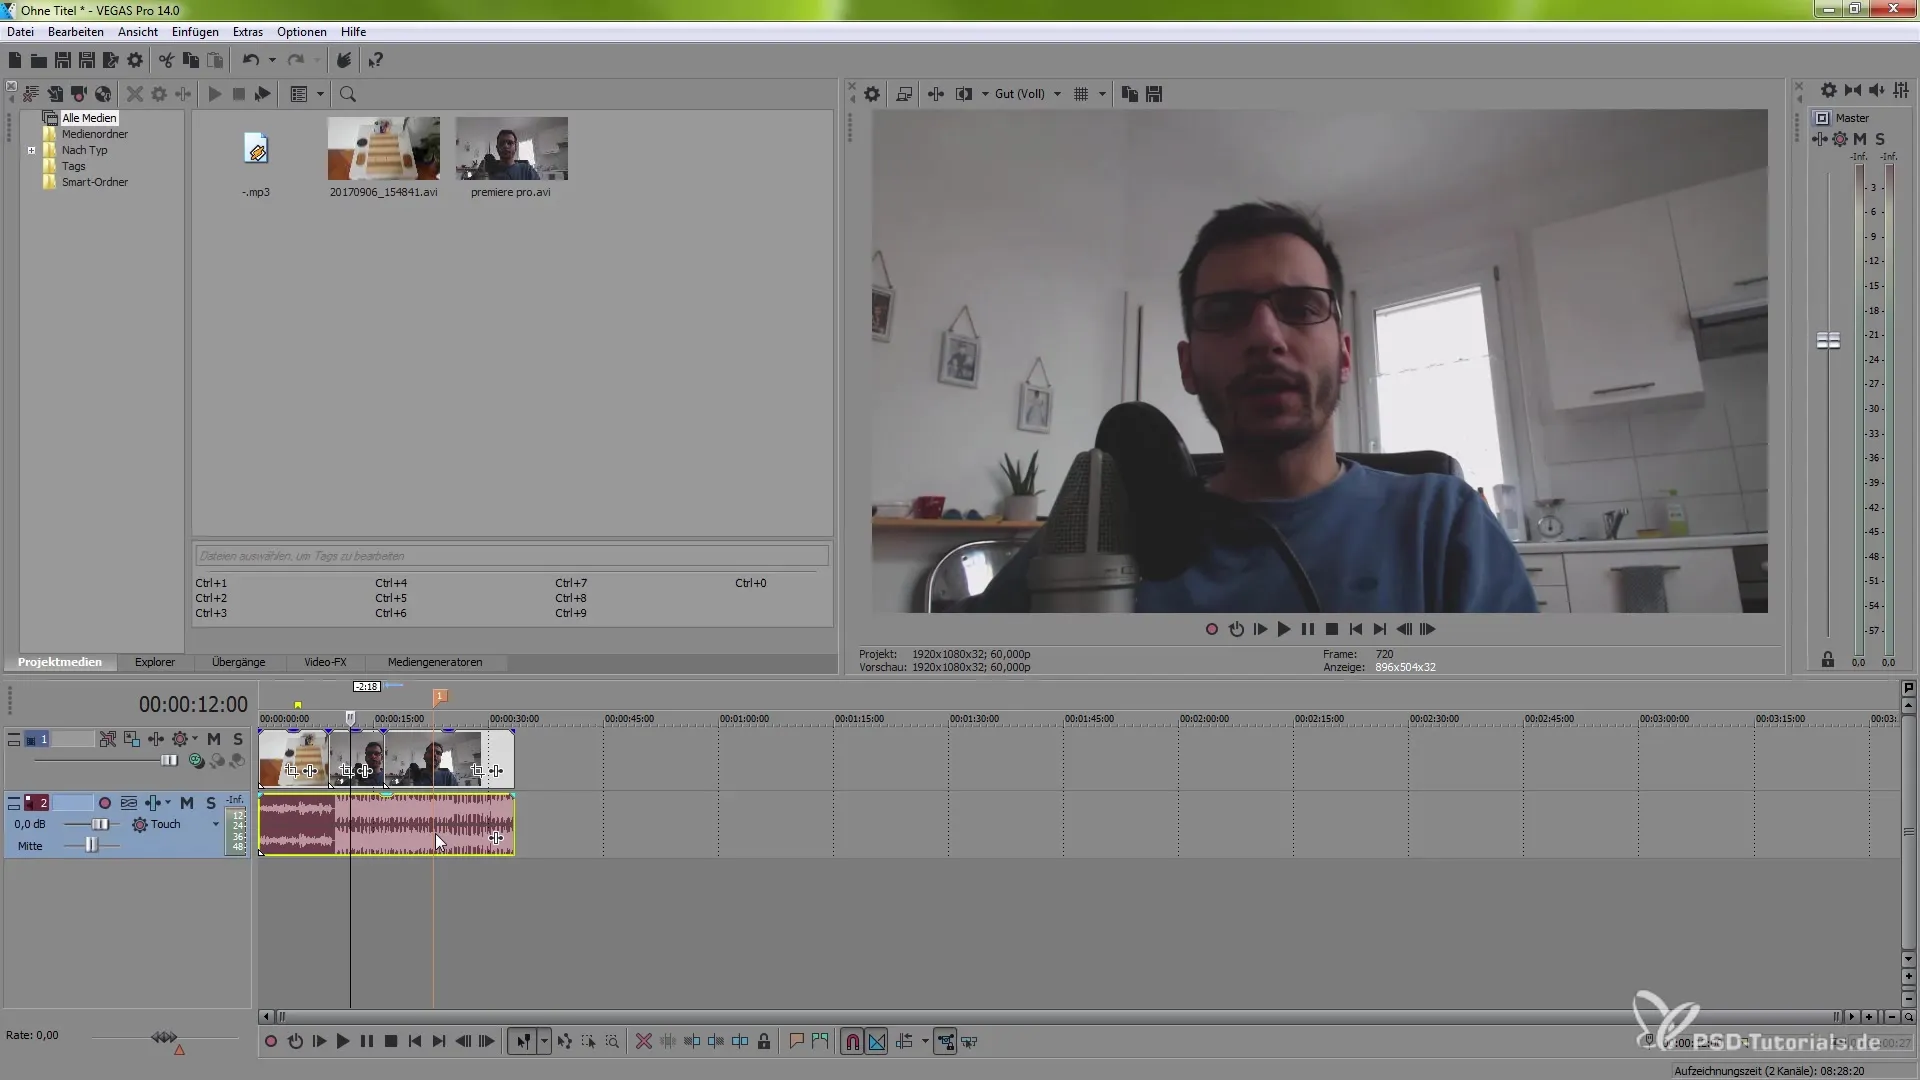Click the Cut scissors icon

click(x=166, y=61)
